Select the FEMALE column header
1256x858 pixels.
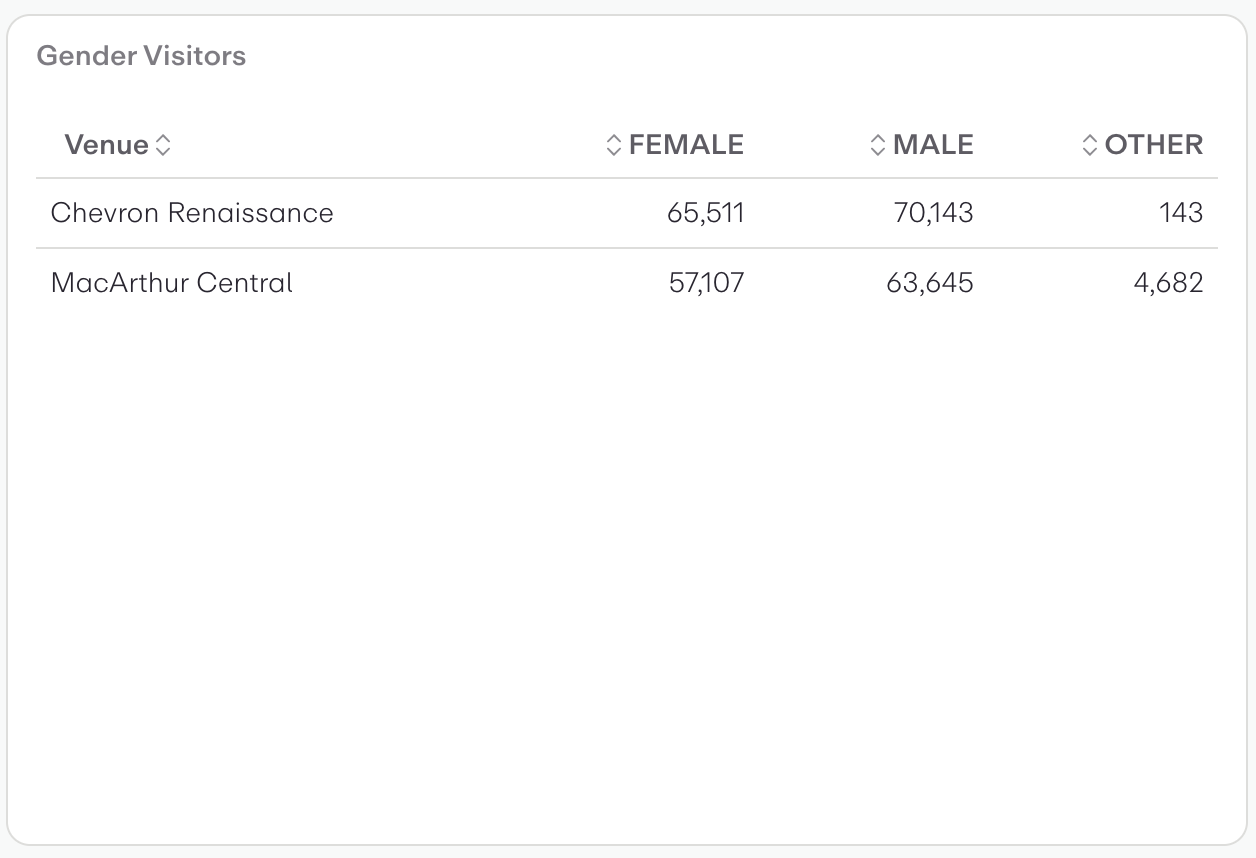point(685,144)
